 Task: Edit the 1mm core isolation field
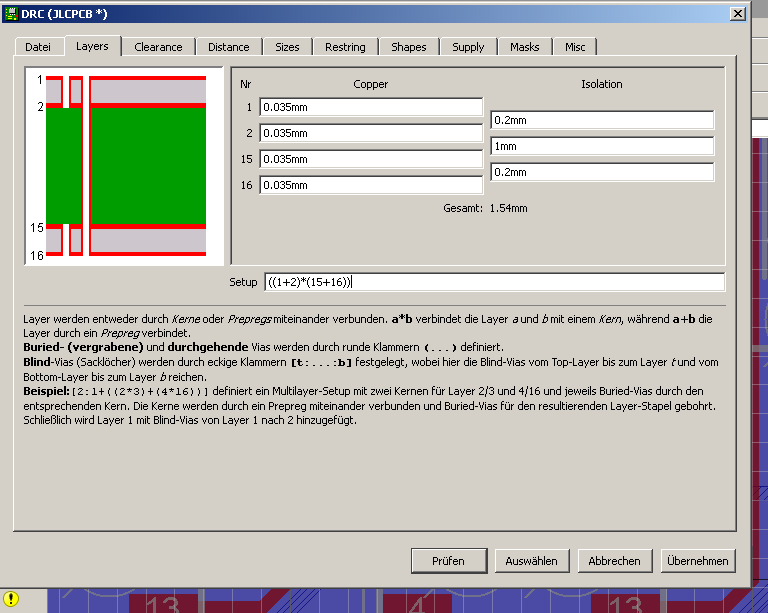pyautogui.click(x=602, y=146)
